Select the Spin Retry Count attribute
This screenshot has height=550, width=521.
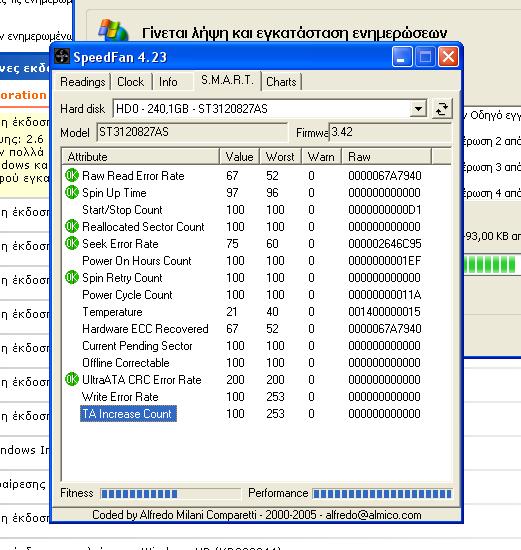click(122, 278)
